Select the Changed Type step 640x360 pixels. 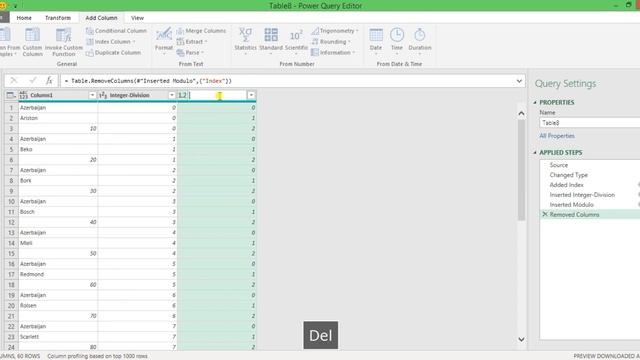point(569,175)
